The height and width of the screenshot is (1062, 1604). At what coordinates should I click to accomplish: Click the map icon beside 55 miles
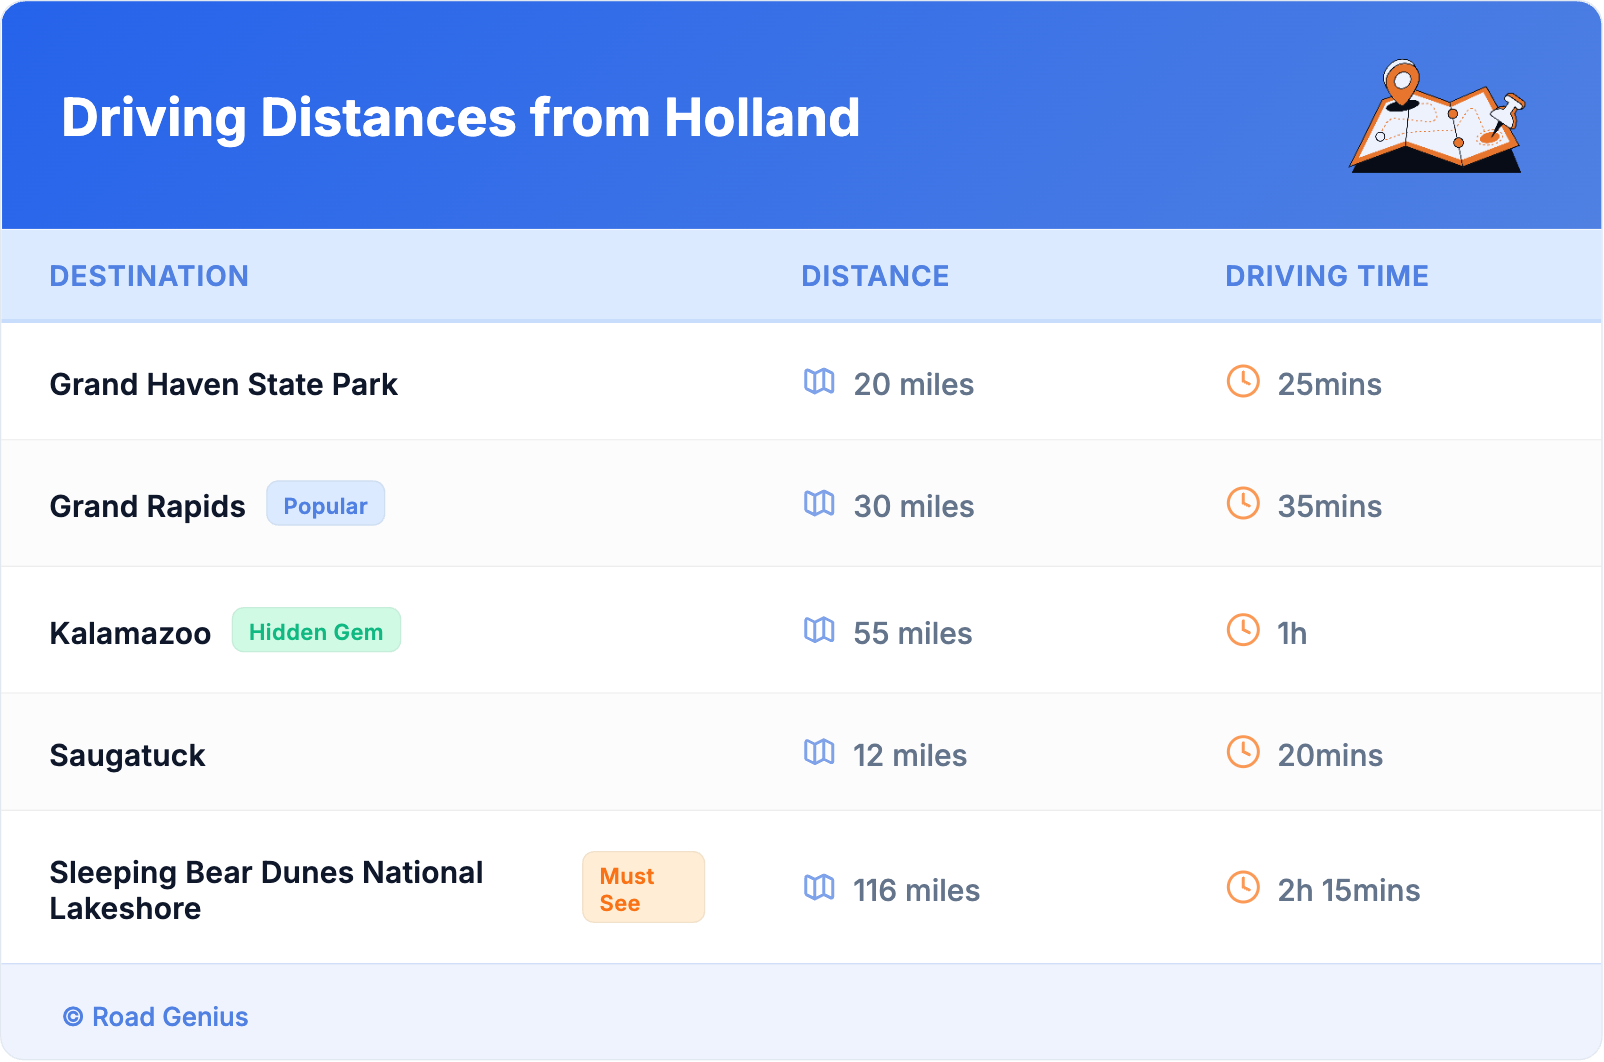pyautogui.click(x=819, y=631)
